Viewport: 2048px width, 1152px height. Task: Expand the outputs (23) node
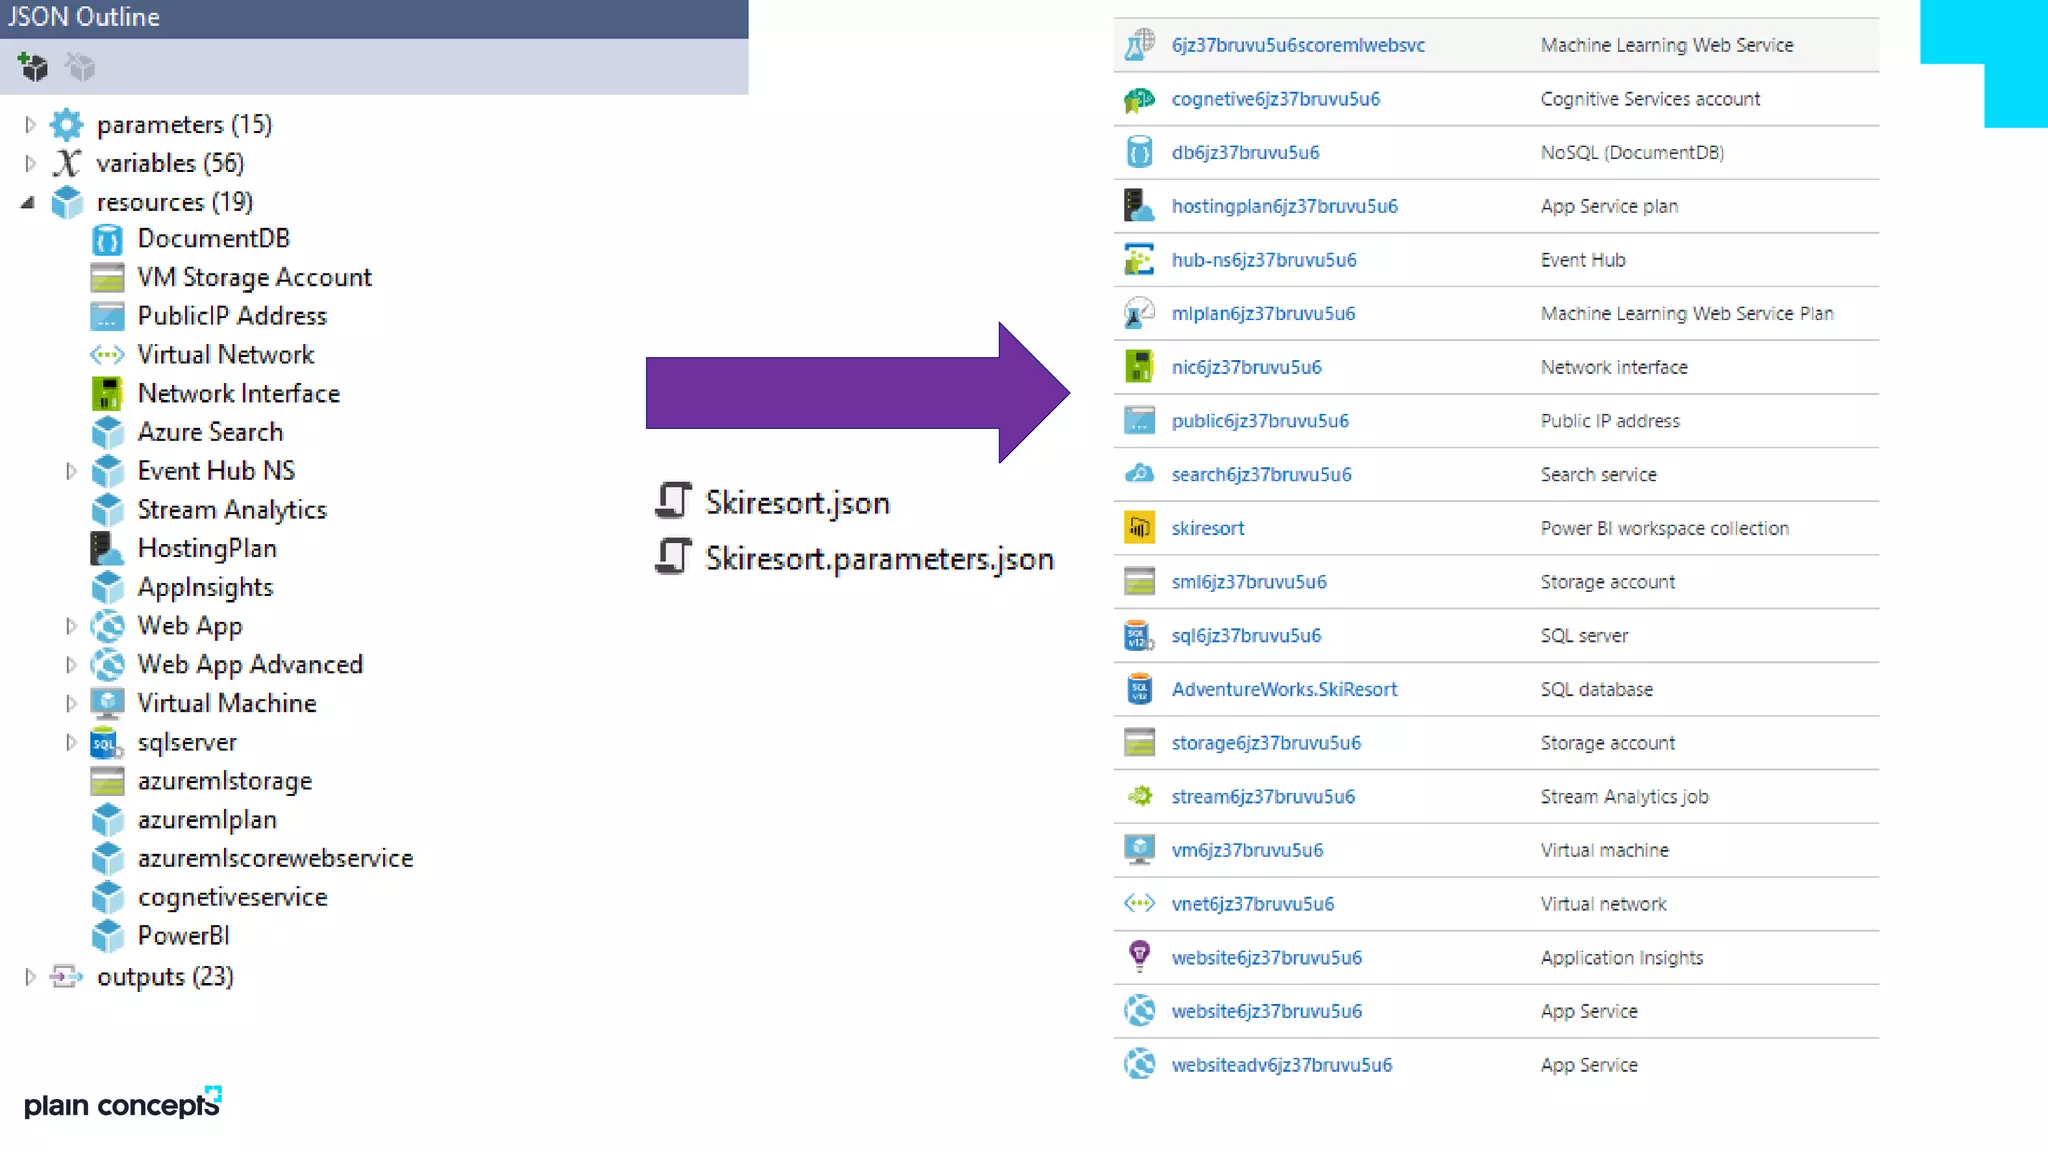(30, 977)
